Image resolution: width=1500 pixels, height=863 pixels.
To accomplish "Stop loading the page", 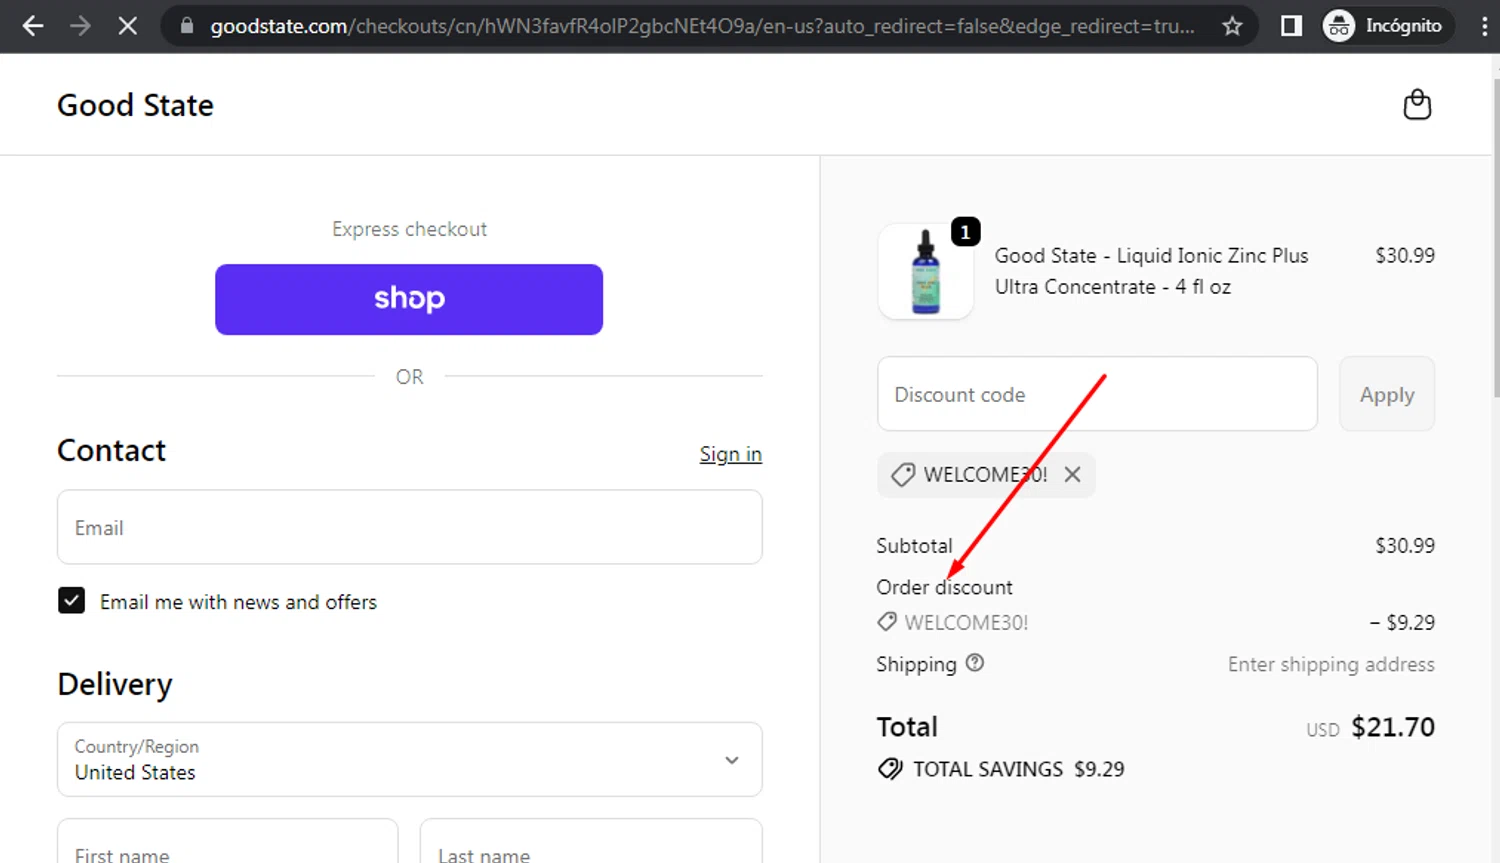I will click(127, 26).
